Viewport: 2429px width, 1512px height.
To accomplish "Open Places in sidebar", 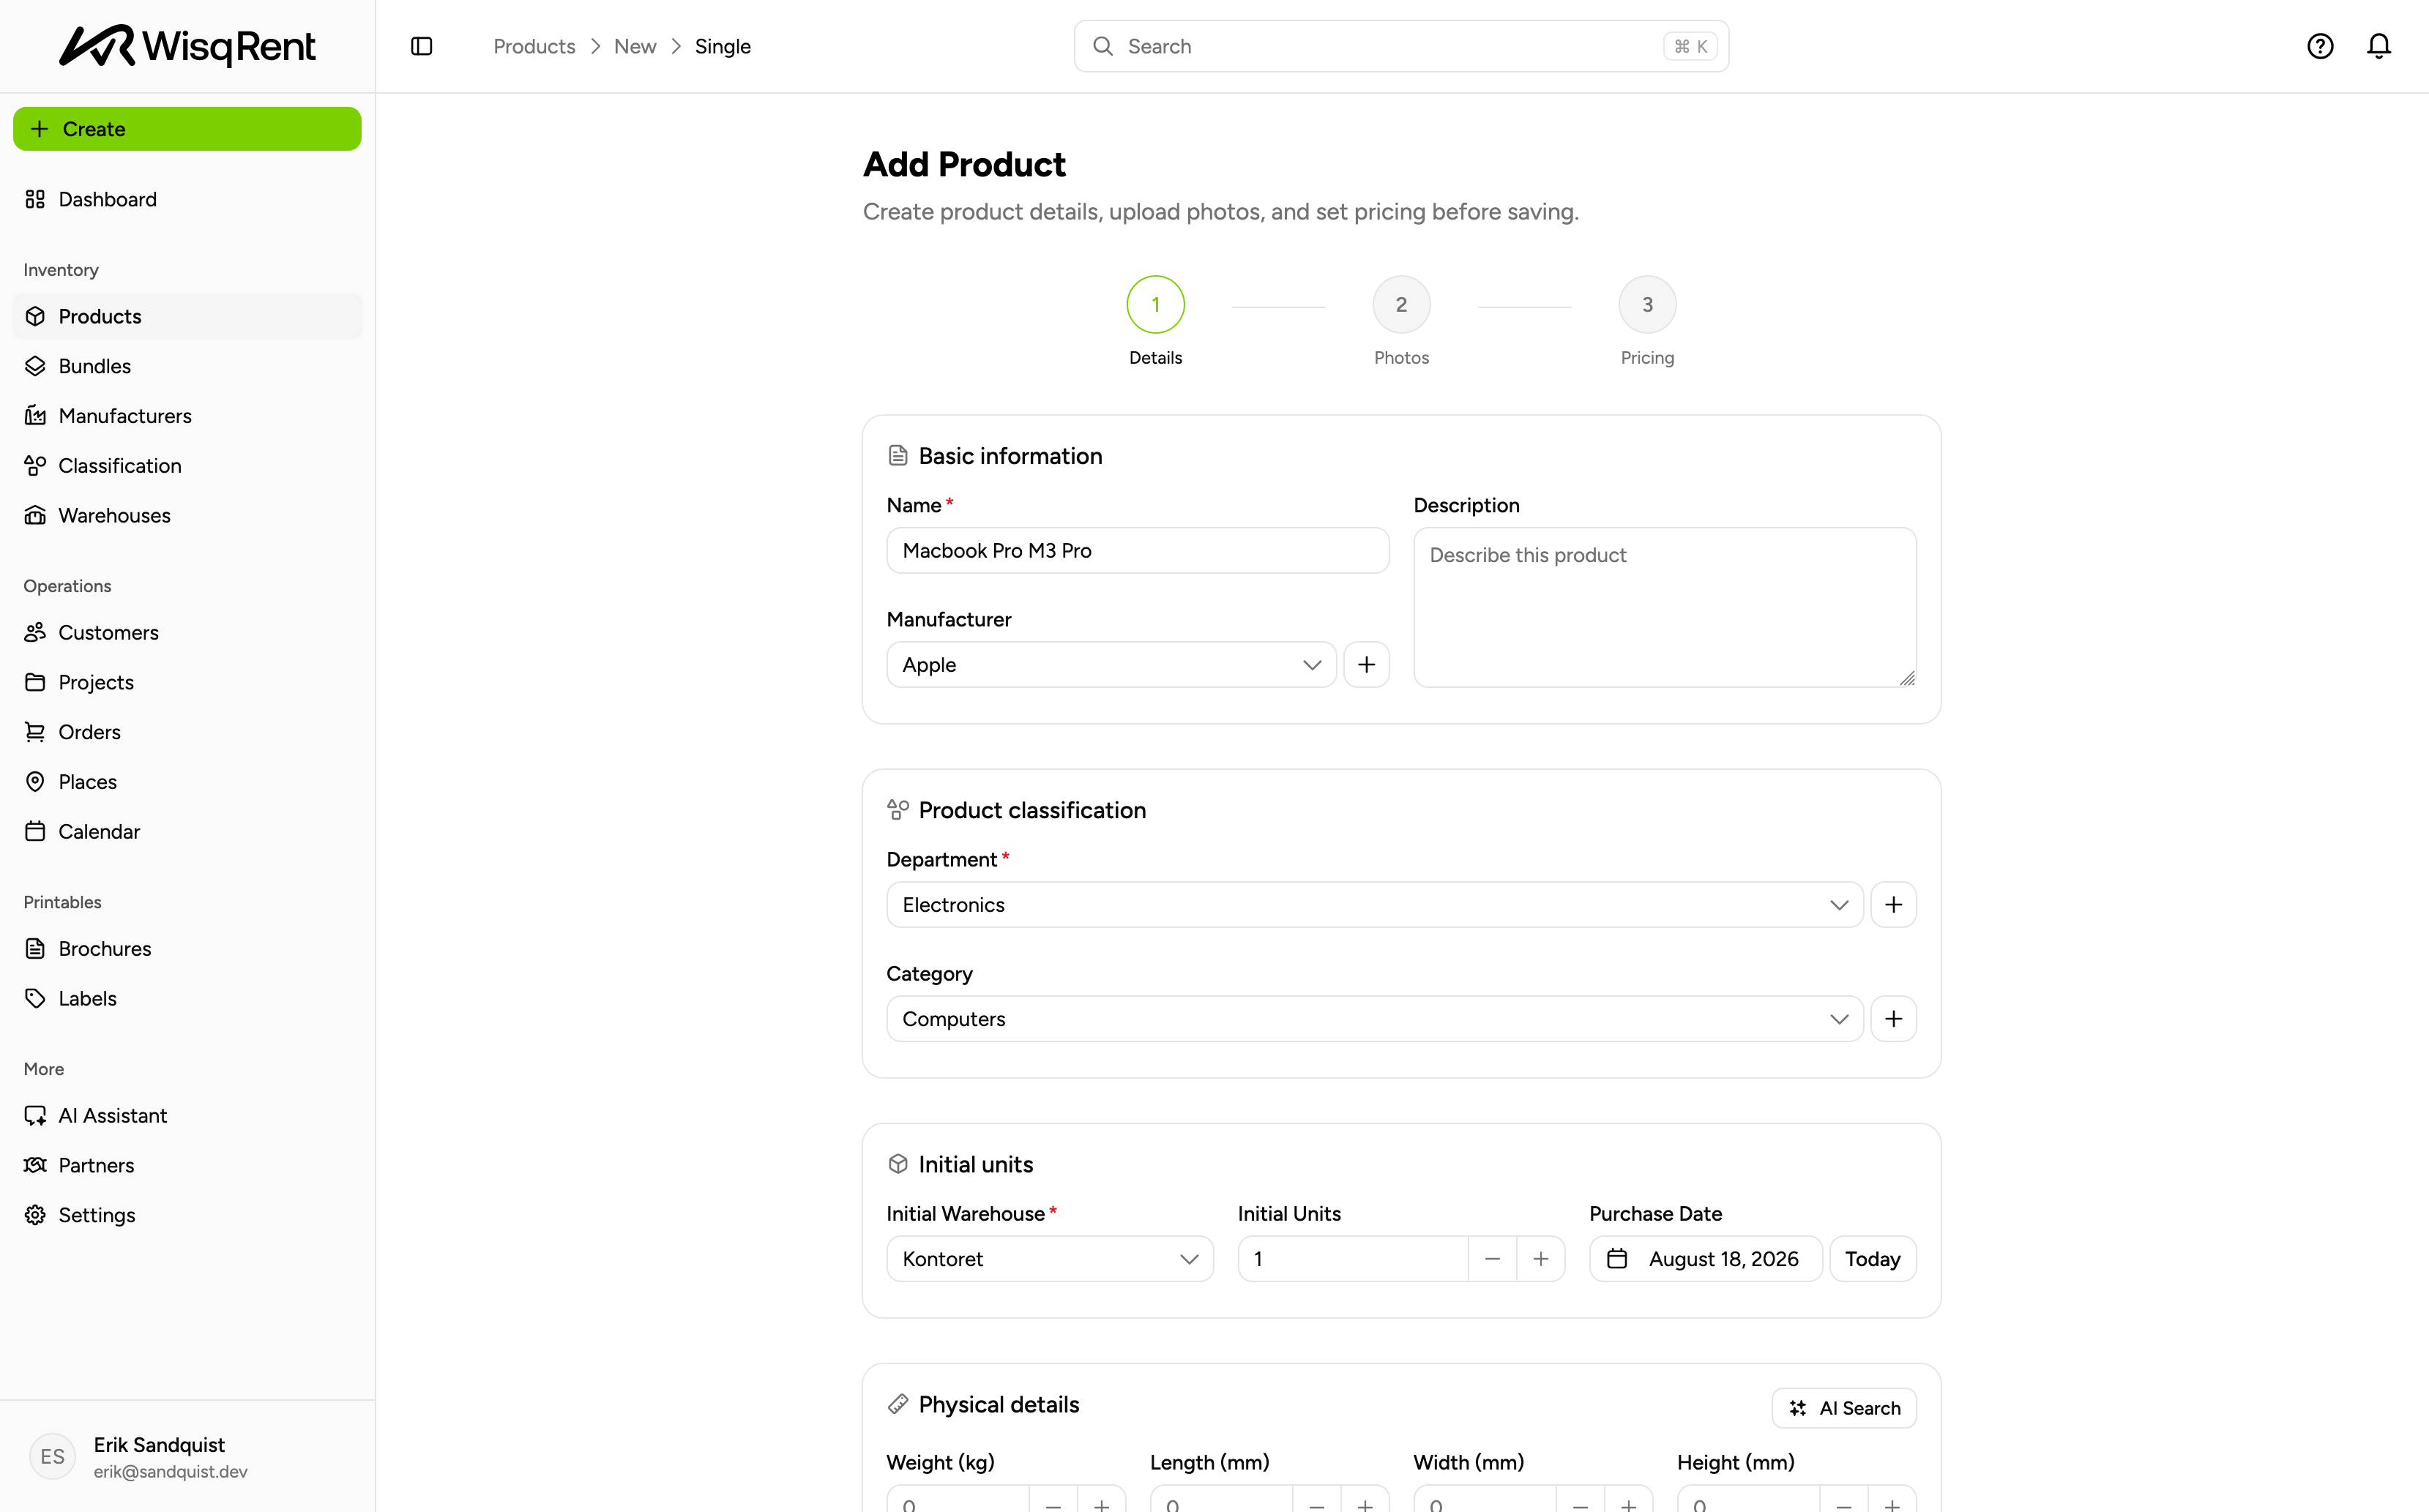I will click(187, 782).
